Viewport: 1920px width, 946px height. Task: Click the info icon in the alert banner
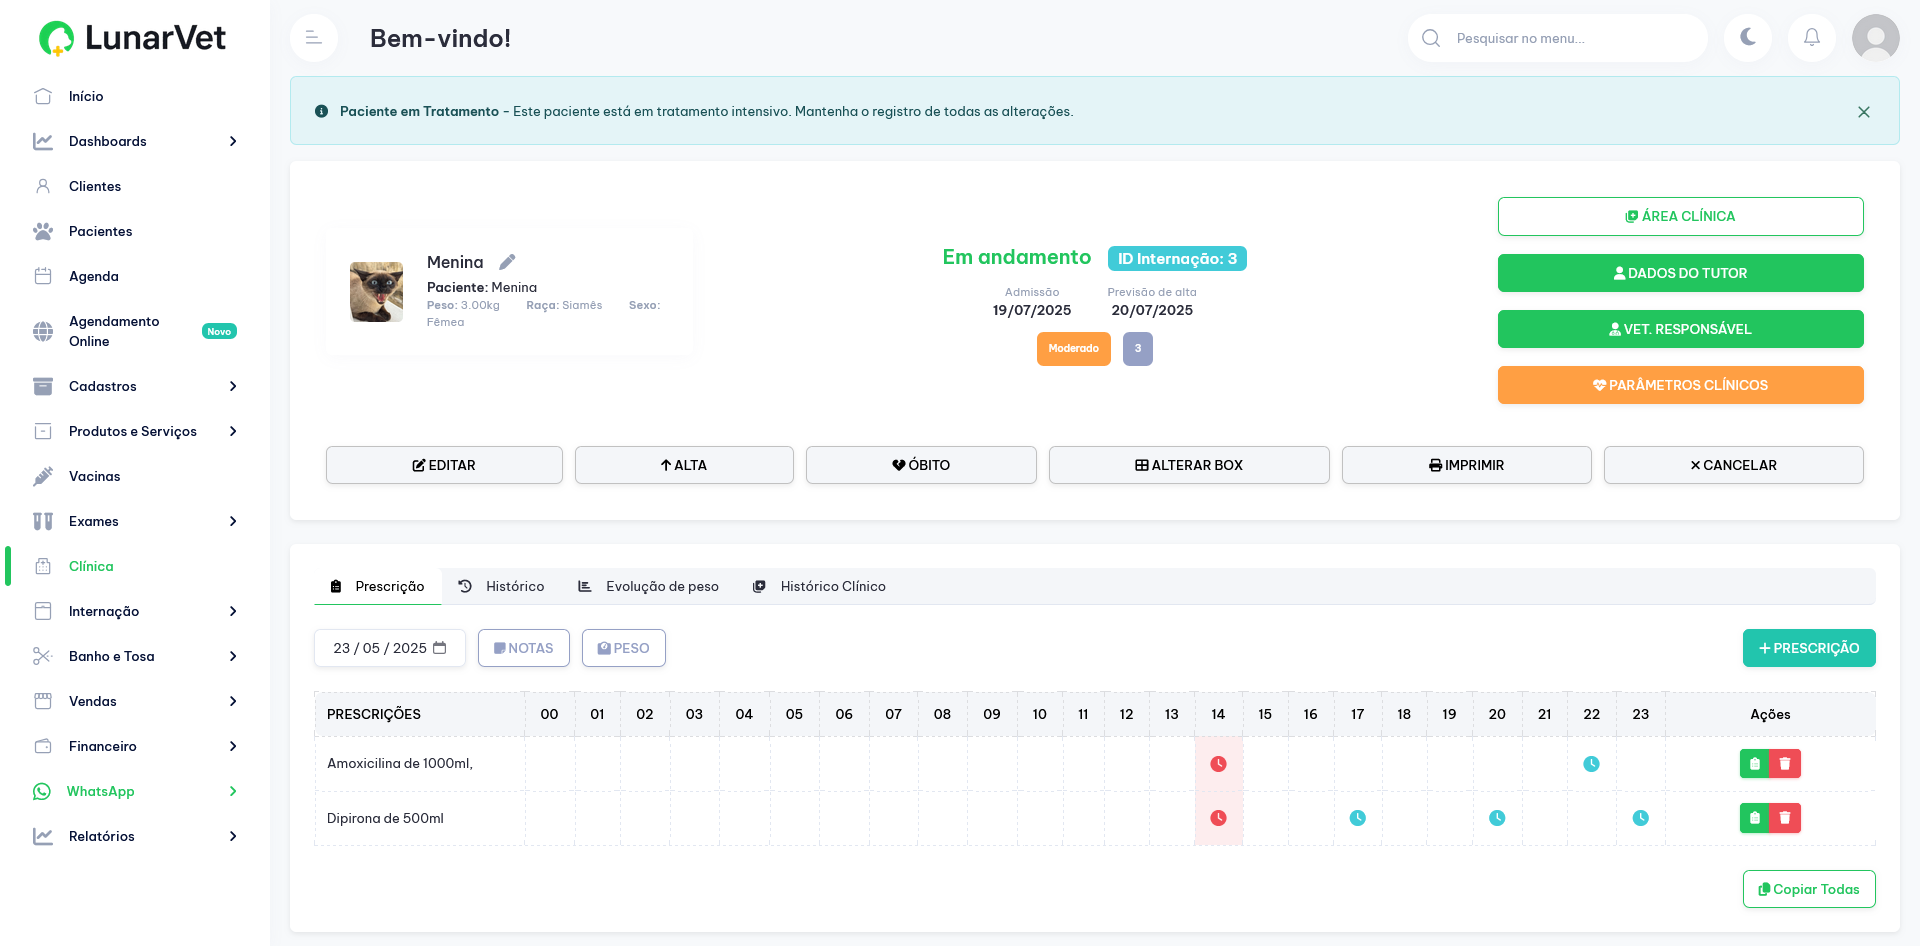[321, 111]
